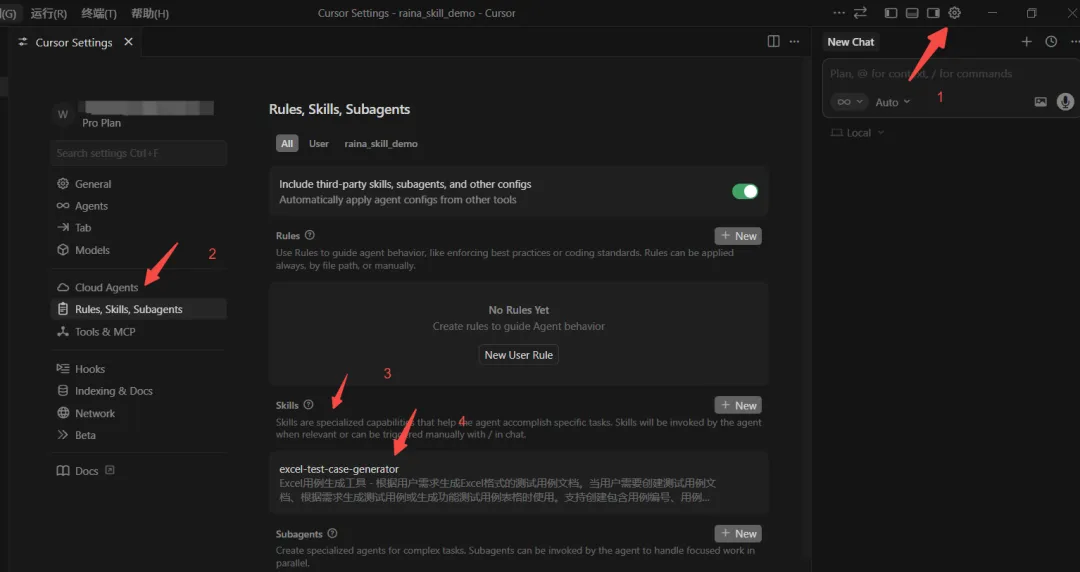
Task: Open the 运行(R) menu
Action: 49,13
